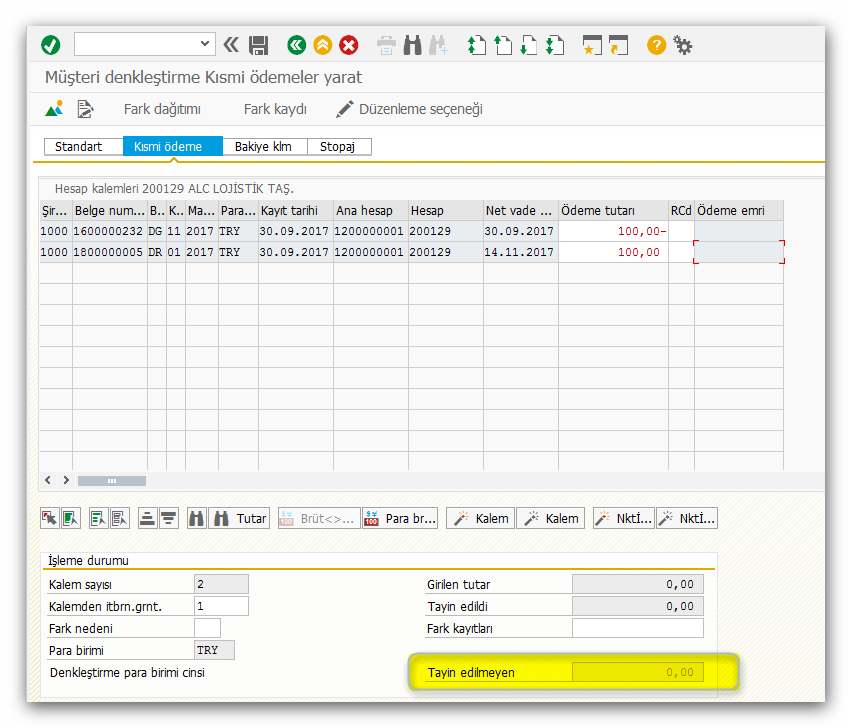Screen dimensions: 851x728
Task: Click payment amount 100,00- field
Action: tap(613, 231)
